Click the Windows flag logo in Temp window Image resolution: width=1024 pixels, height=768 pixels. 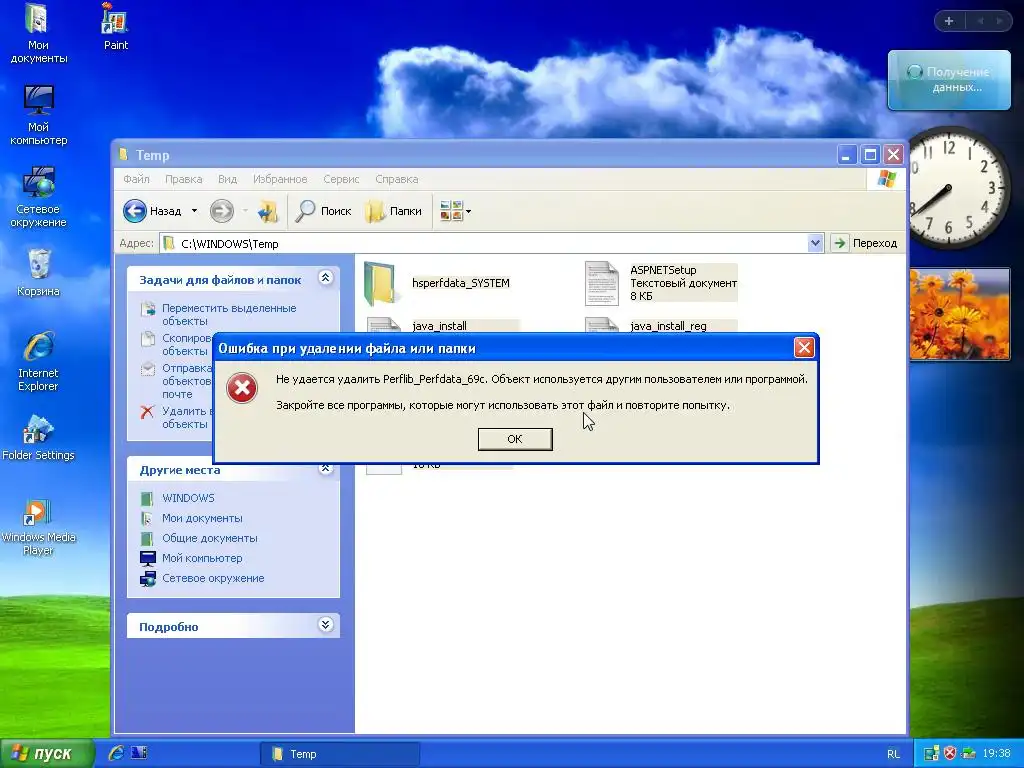click(x=886, y=178)
